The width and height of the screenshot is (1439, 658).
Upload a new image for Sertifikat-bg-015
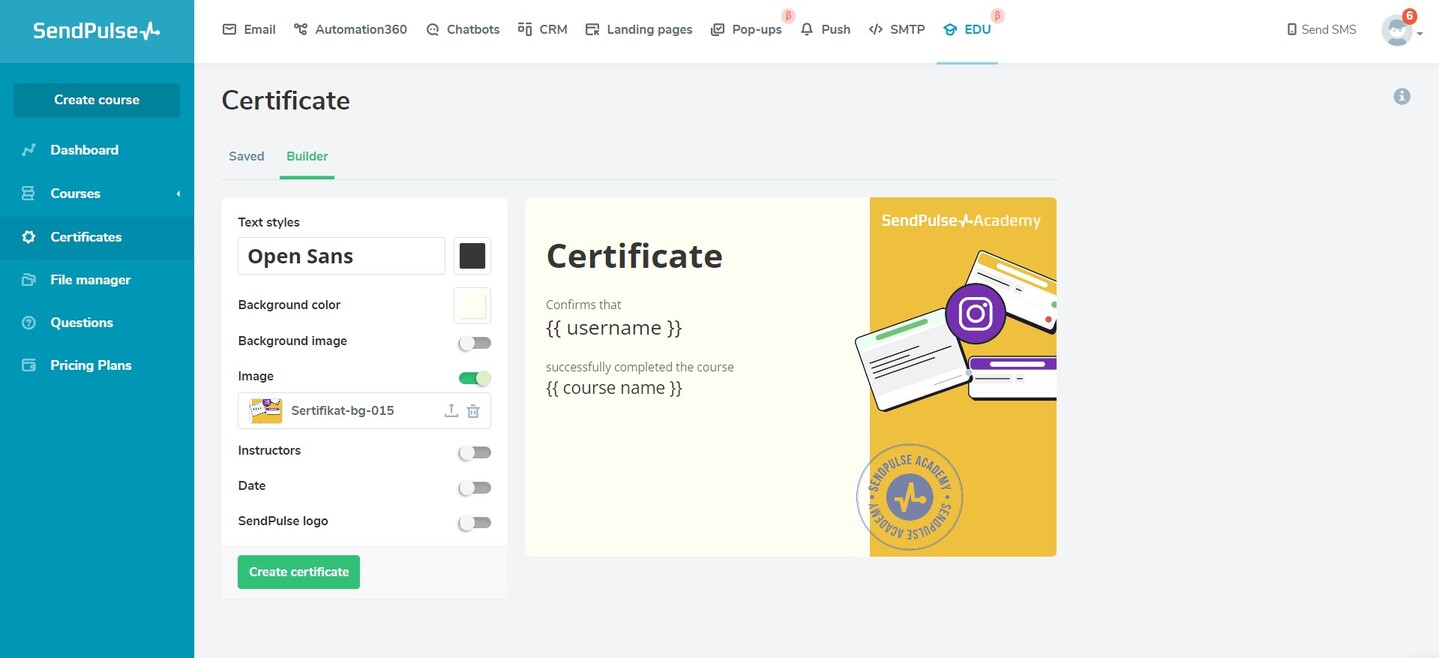point(451,410)
